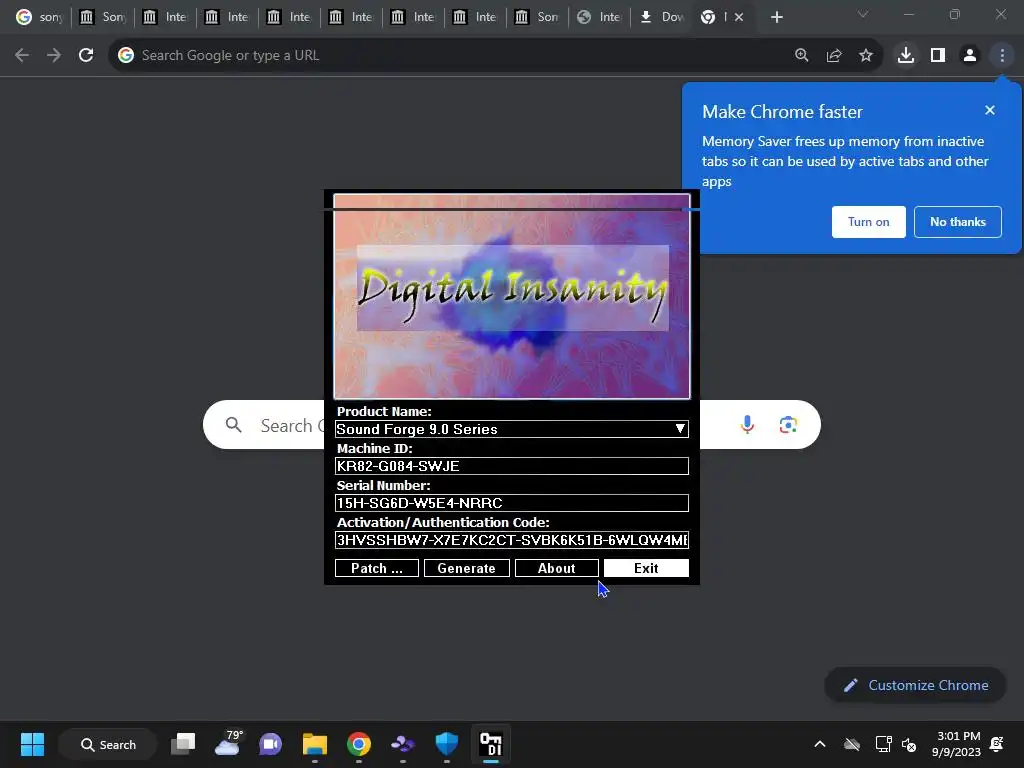Close the Make Chrome faster popup
Image resolution: width=1024 pixels, height=768 pixels.
990,110
